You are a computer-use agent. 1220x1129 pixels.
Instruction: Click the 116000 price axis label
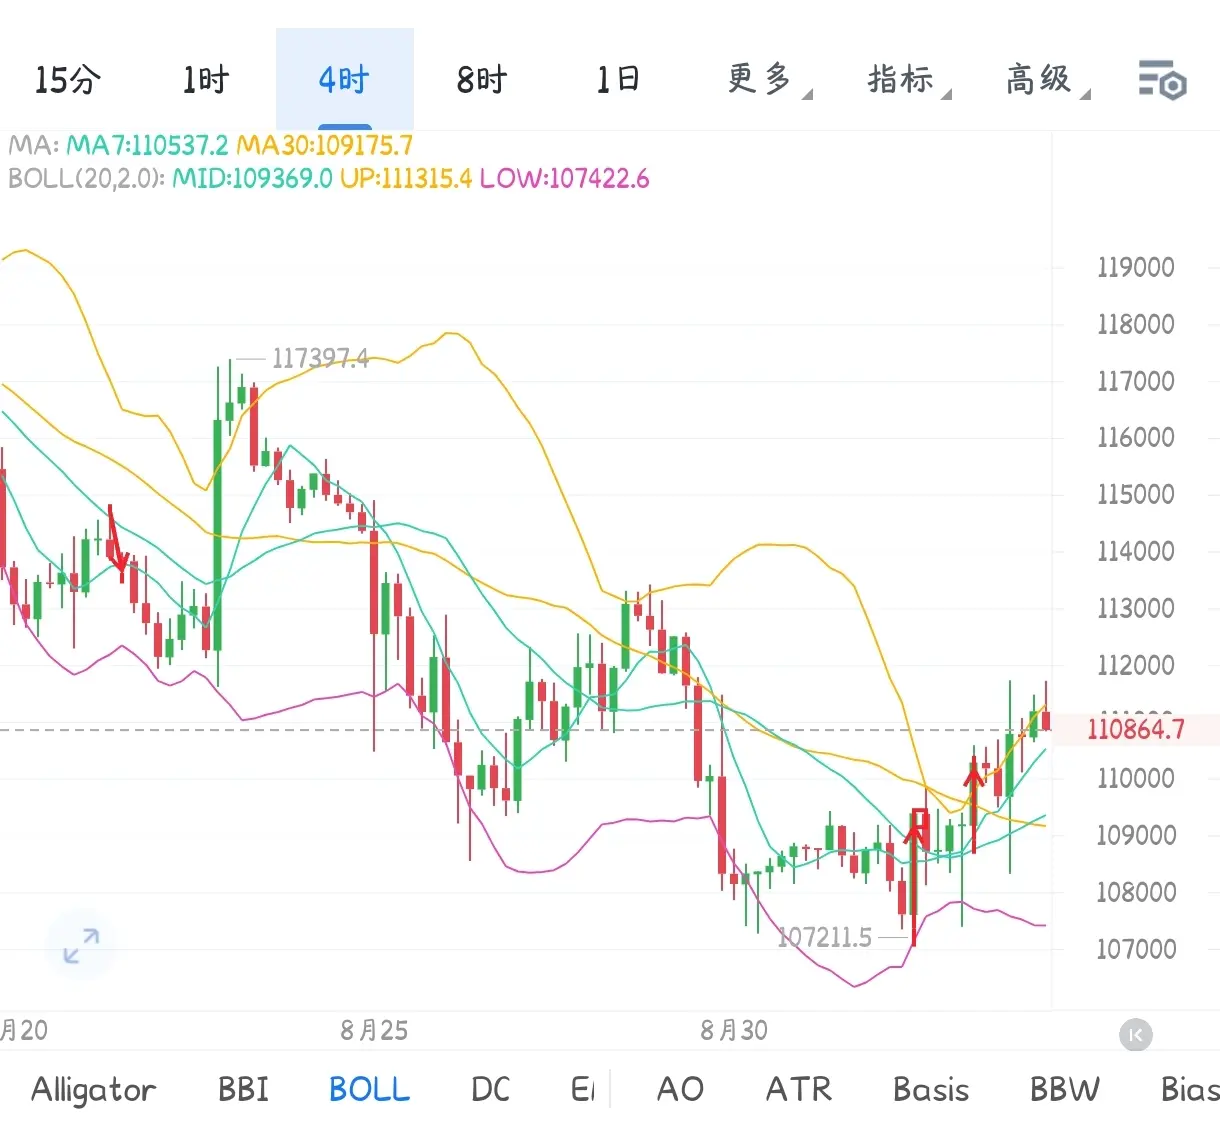point(1136,437)
